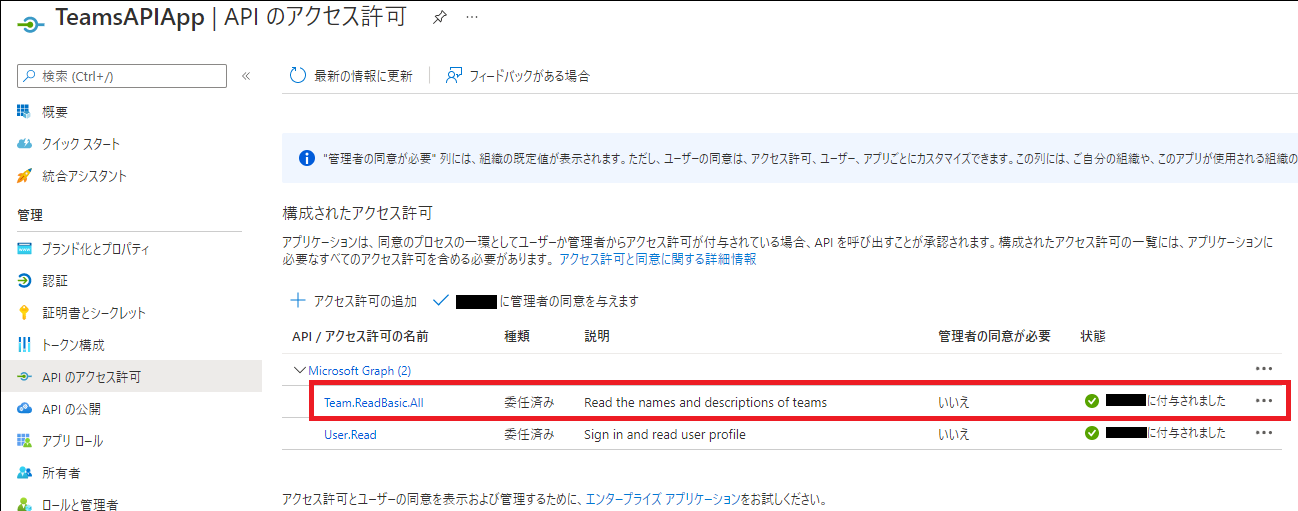Click アクセス許可の追加 button text
1298x511 pixels.
[x=364, y=301]
